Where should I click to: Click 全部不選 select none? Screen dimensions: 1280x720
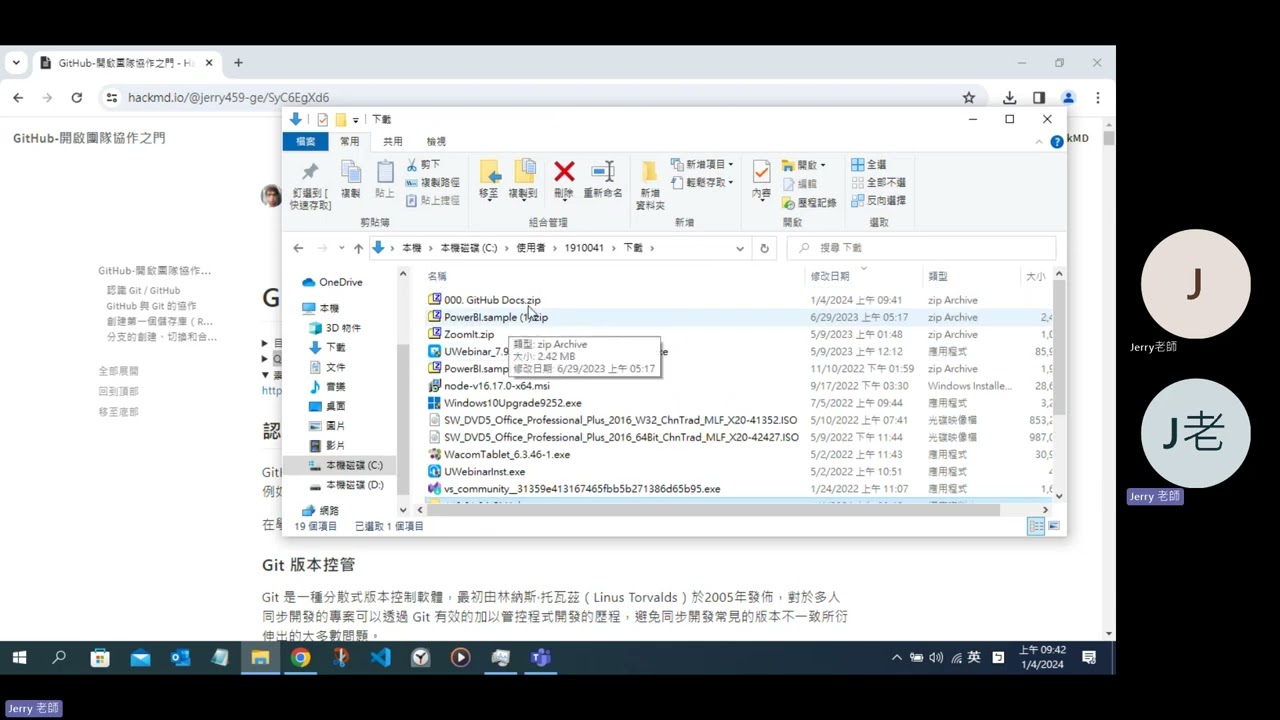[879, 182]
